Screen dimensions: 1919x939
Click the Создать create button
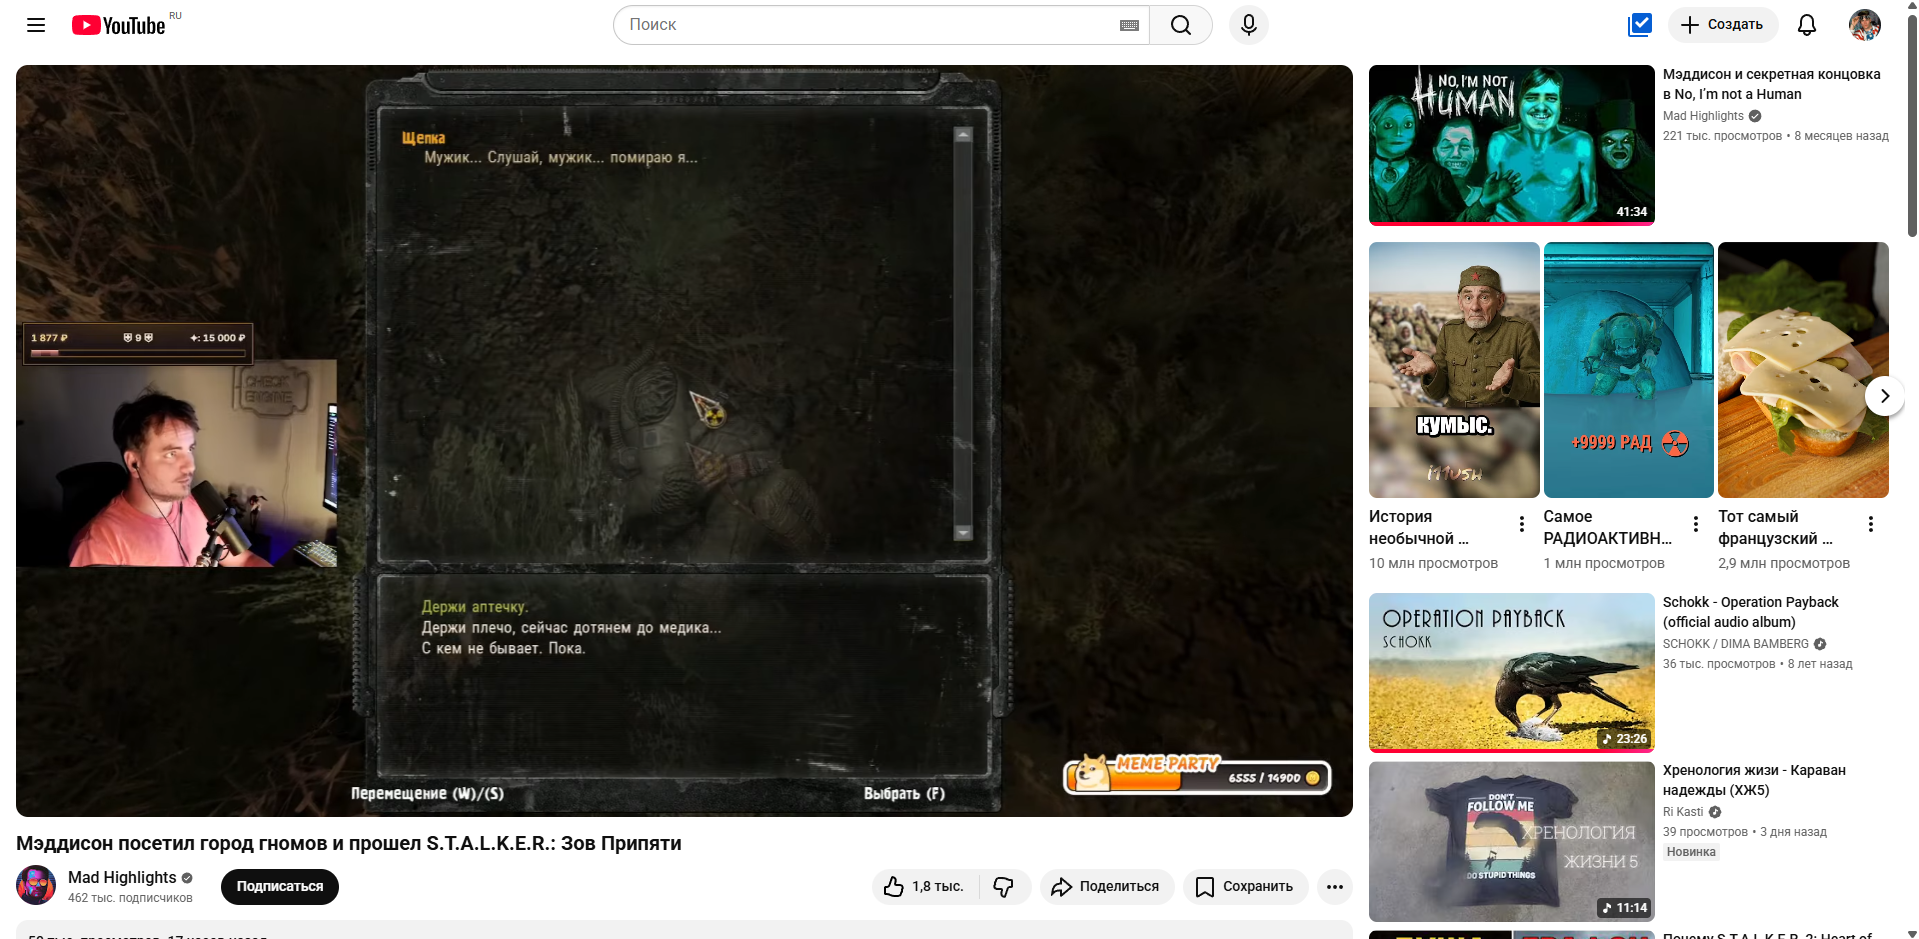(1723, 25)
